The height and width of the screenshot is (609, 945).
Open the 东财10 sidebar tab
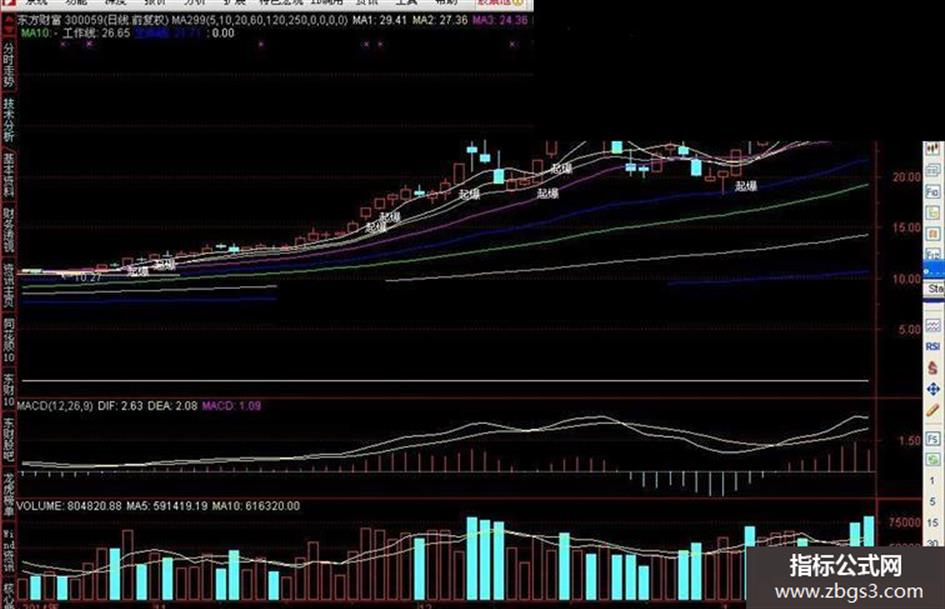(x=8, y=390)
